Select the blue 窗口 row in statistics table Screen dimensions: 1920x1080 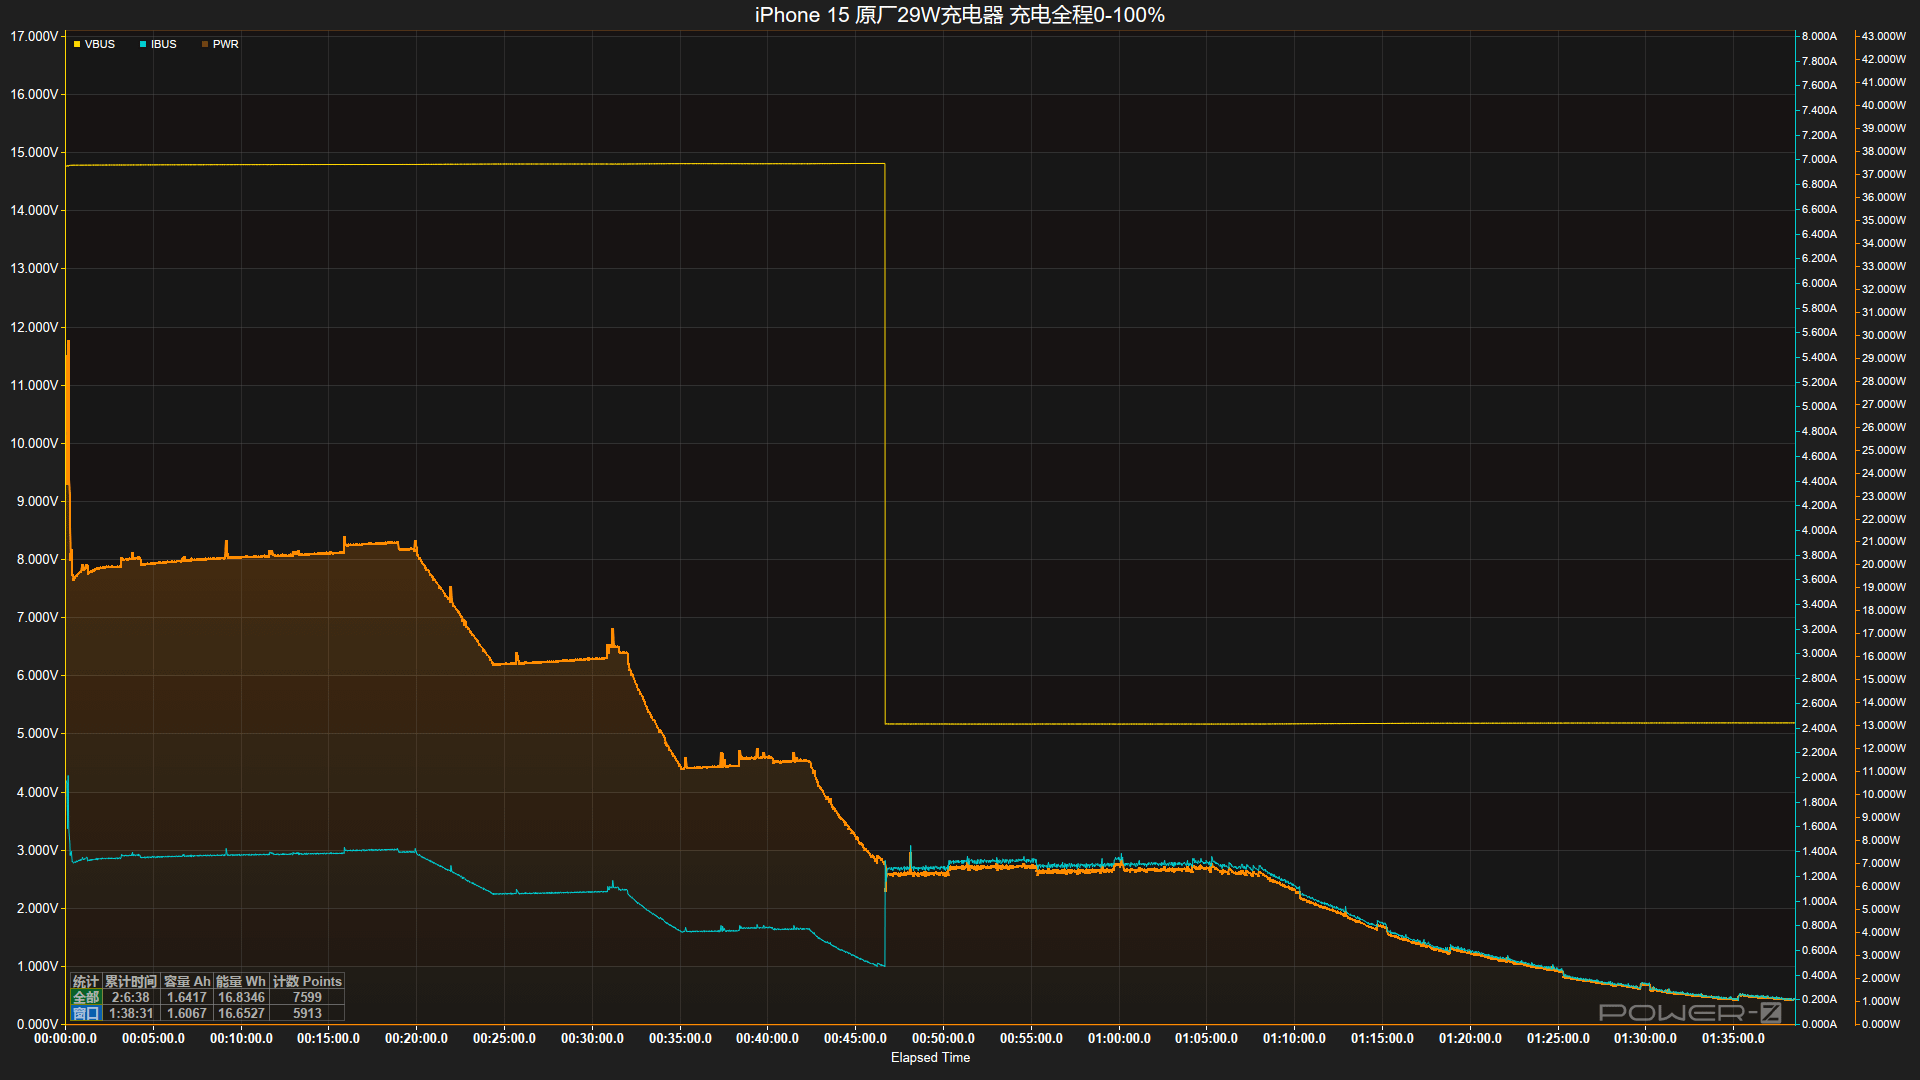click(x=86, y=1013)
